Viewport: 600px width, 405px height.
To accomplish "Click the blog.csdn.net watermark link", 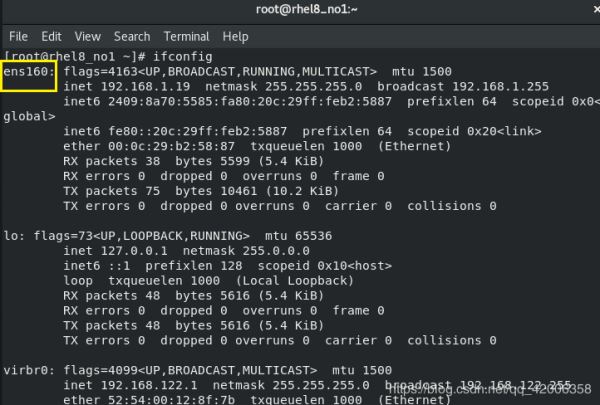I will coord(490,389).
